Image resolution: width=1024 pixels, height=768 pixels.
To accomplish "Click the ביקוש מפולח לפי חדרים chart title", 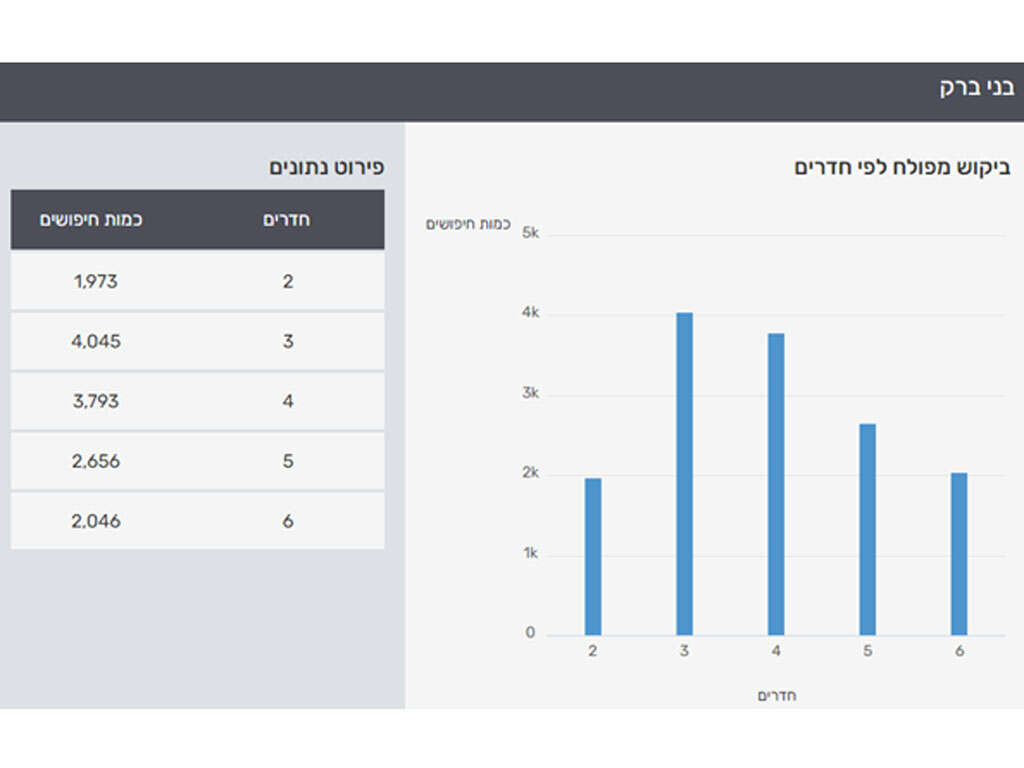I will tap(902, 168).
